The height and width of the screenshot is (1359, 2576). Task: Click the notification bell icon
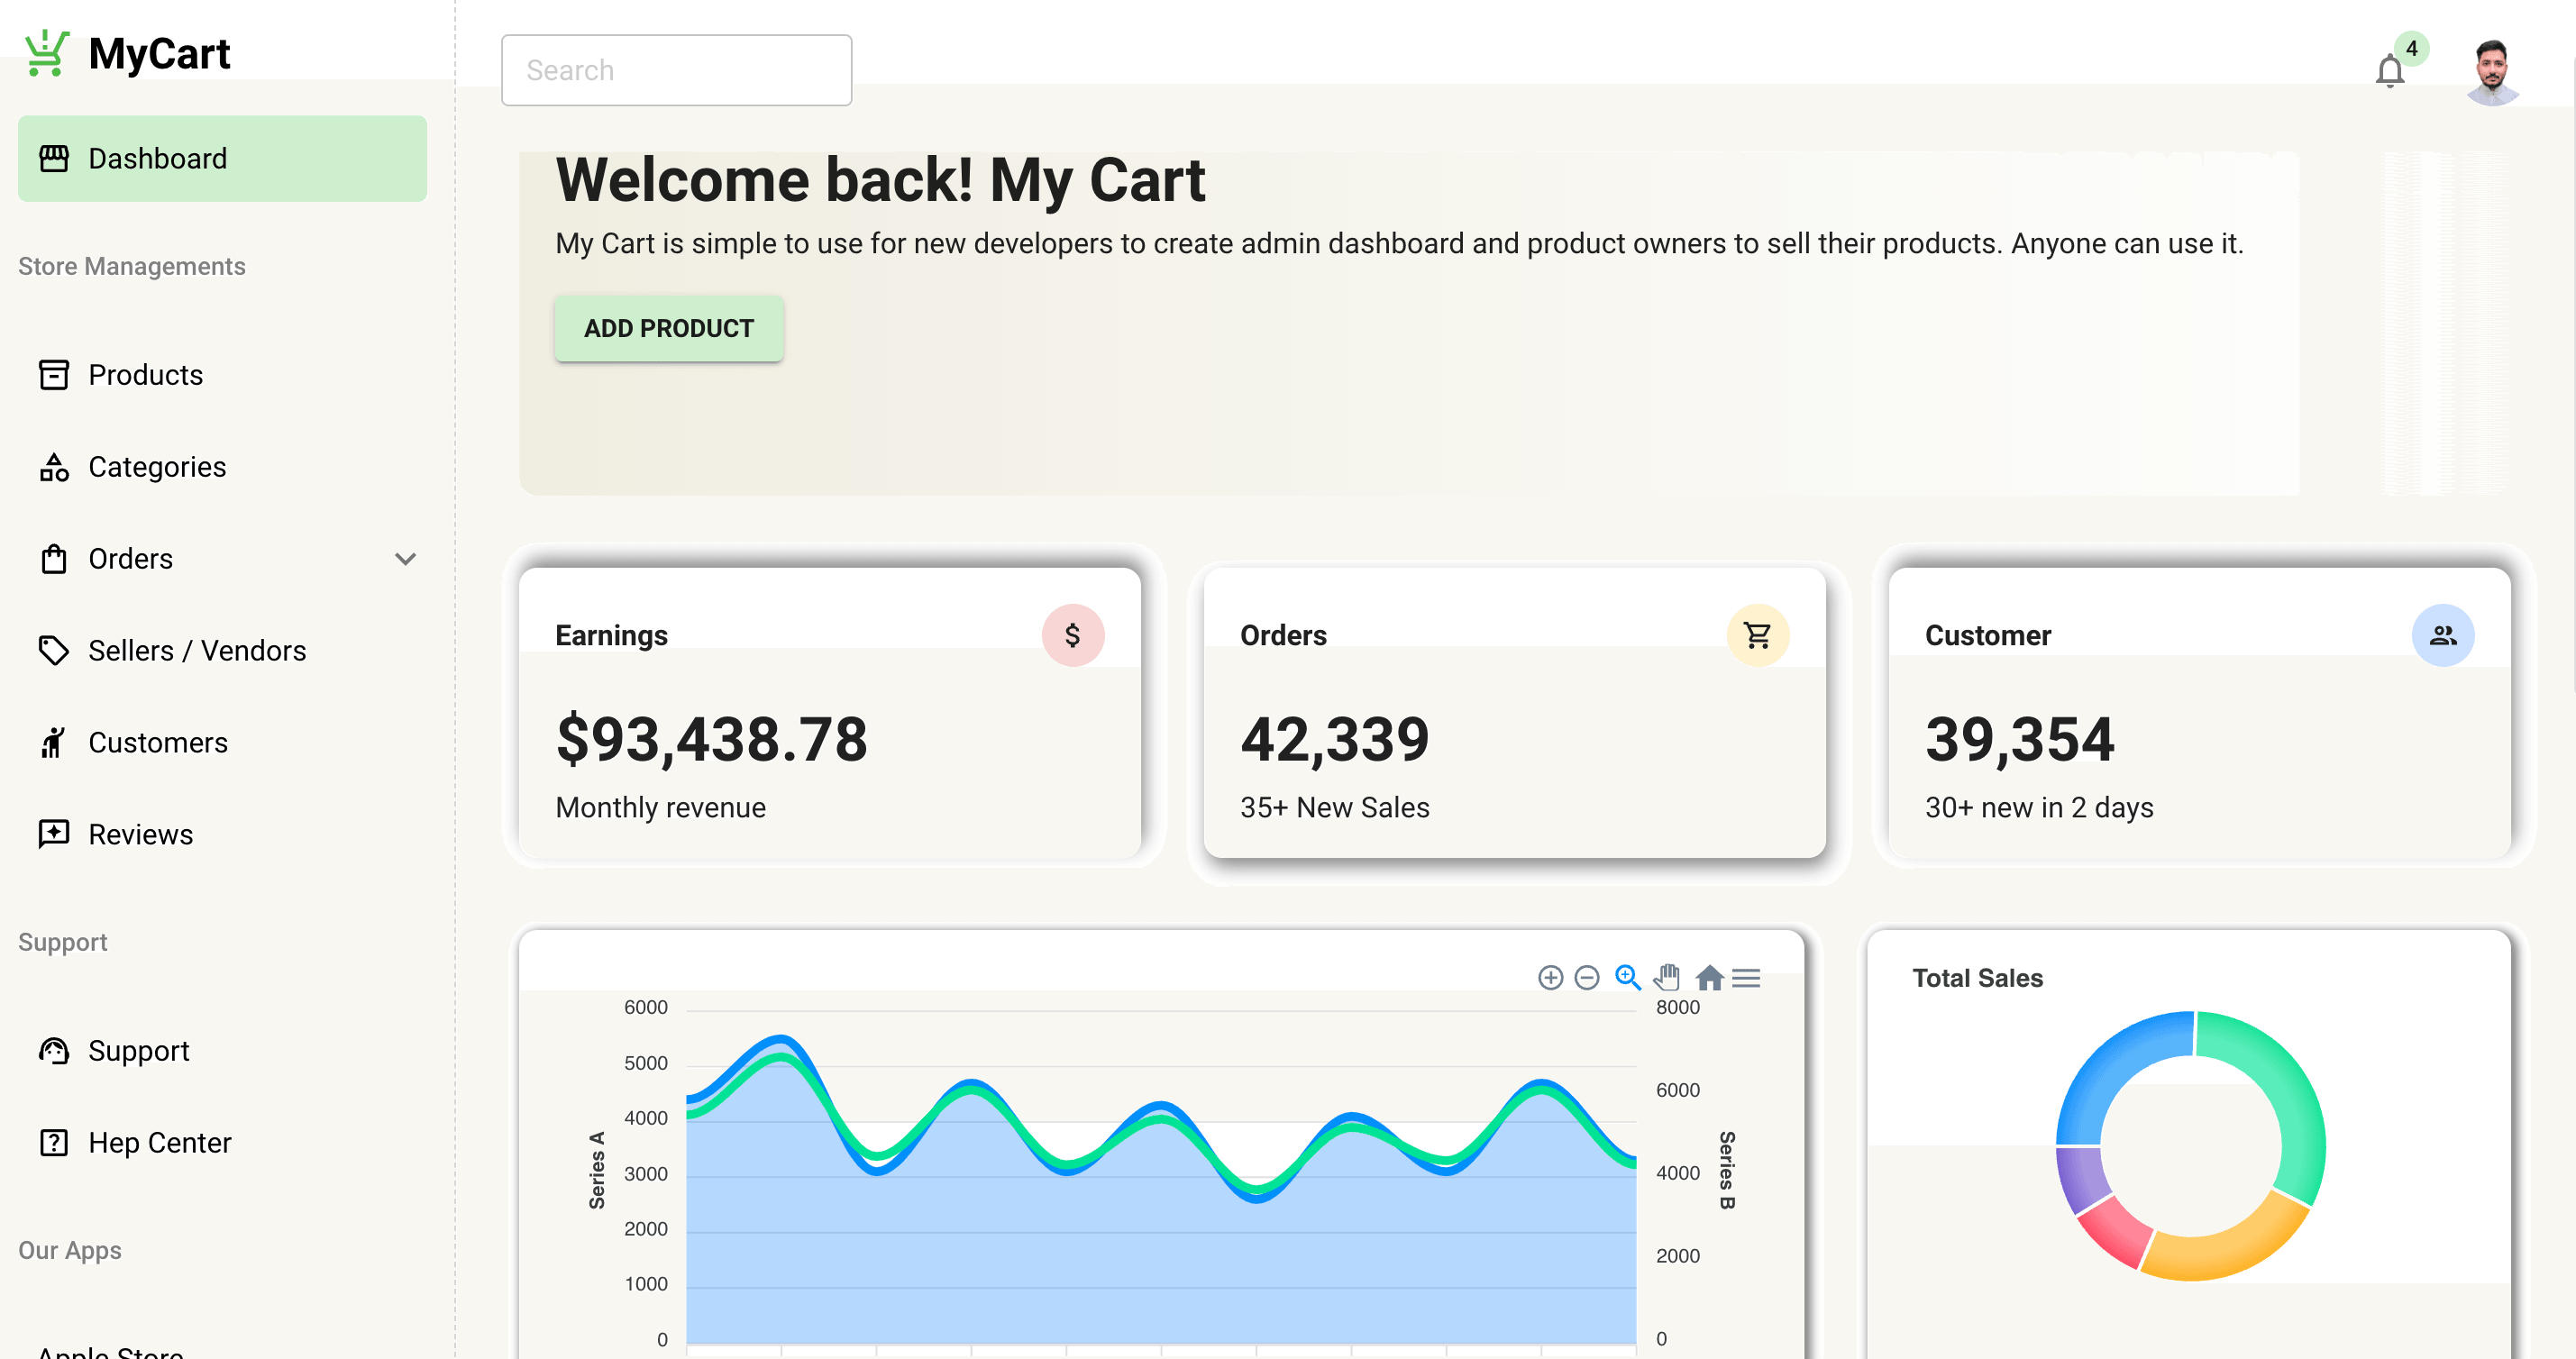(2389, 71)
